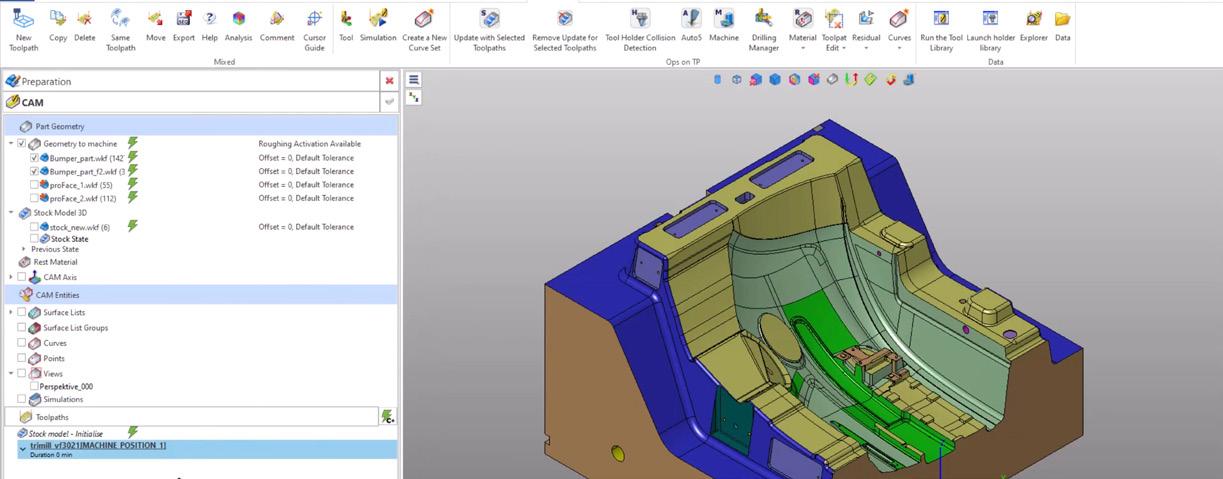Viewport: 1223px width, 479px height.
Task: Start the Simulation tool
Action: point(378,25)
